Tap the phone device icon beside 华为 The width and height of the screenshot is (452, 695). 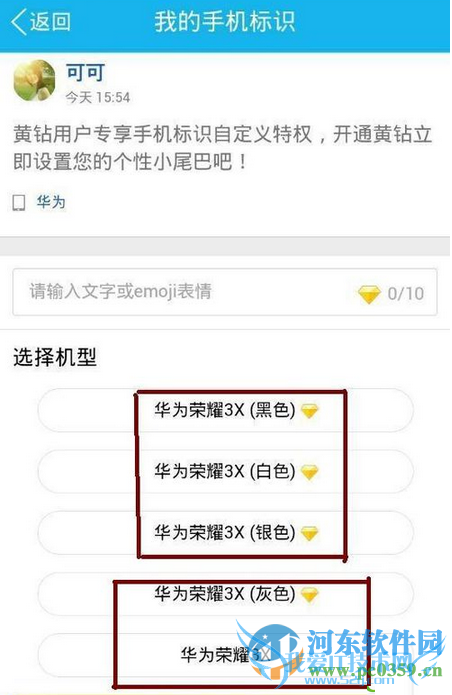click(x=19, y=203)
